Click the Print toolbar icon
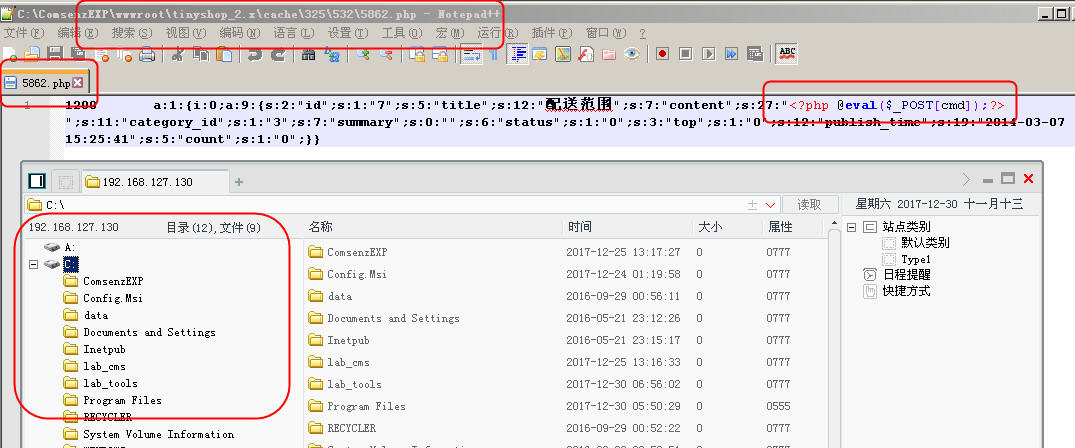The height and width of the screenshot is (448, 1075). tap(147, 54)
